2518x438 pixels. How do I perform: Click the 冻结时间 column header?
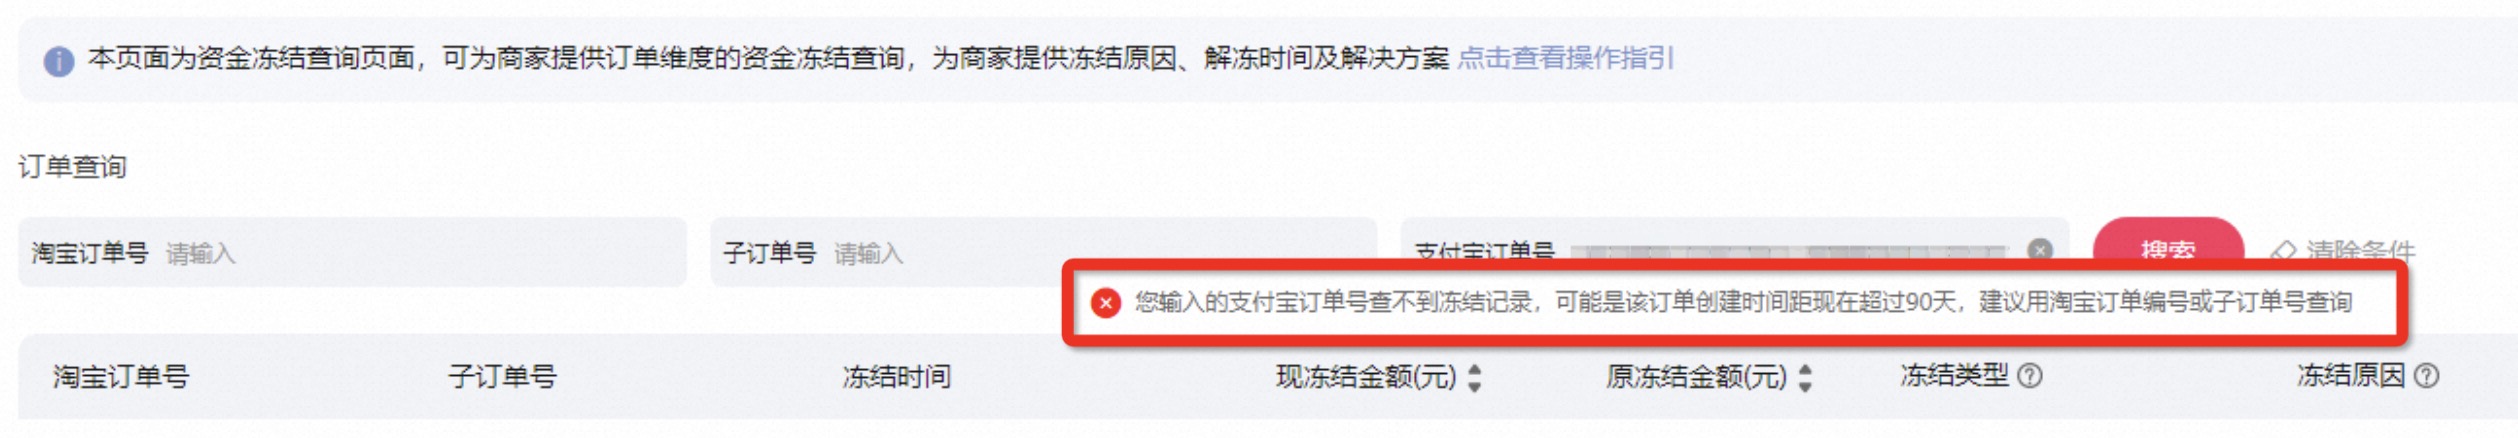pyautogui.click(x=897, y=377)
